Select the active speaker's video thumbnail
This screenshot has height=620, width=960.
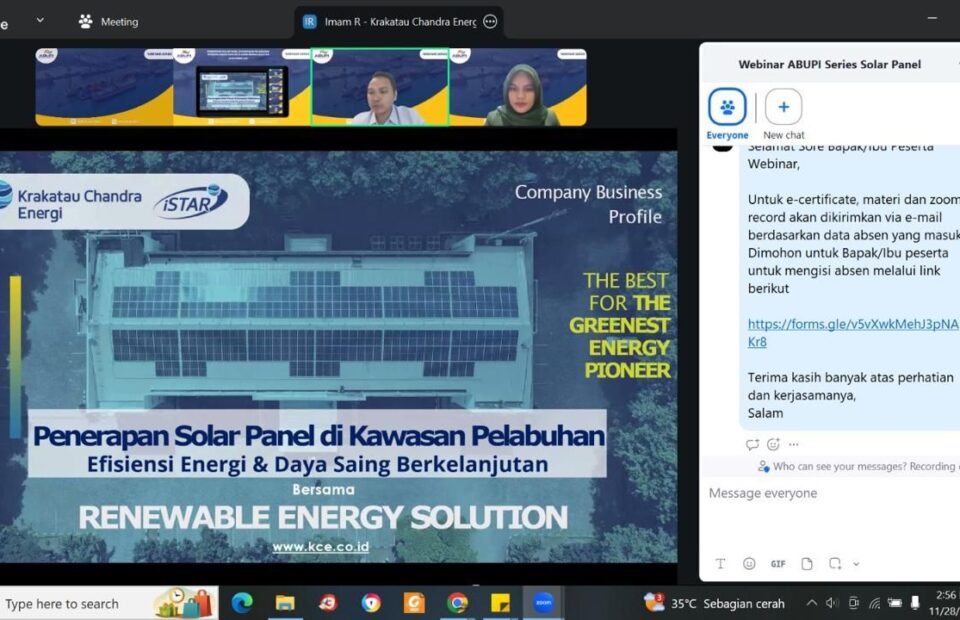click(380, 87)
